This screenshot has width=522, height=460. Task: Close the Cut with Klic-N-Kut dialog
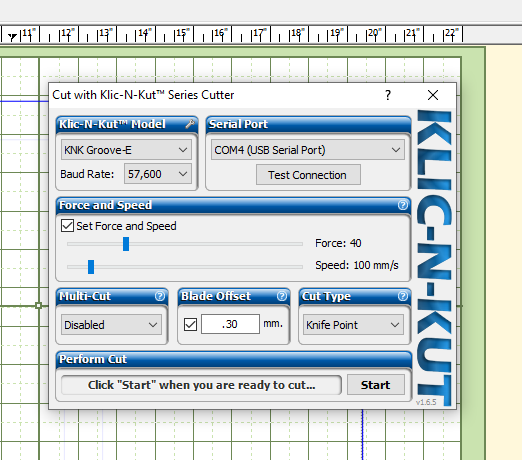(433, 95)
